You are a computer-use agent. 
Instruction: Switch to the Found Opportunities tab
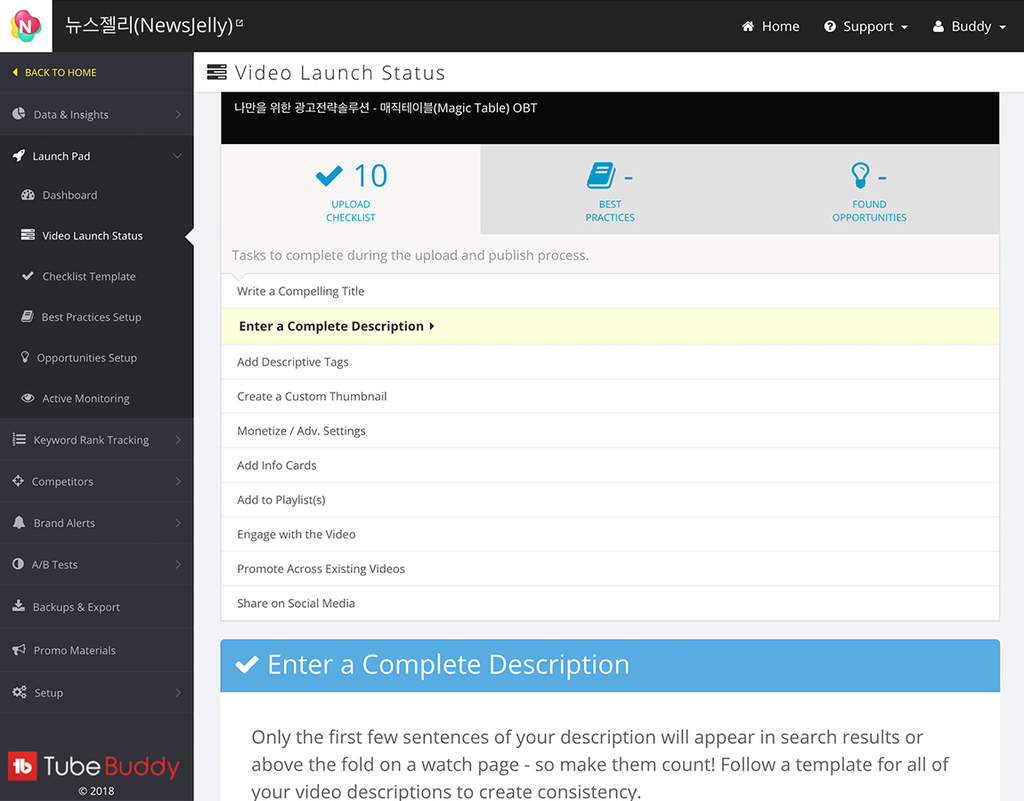[869, 189]
